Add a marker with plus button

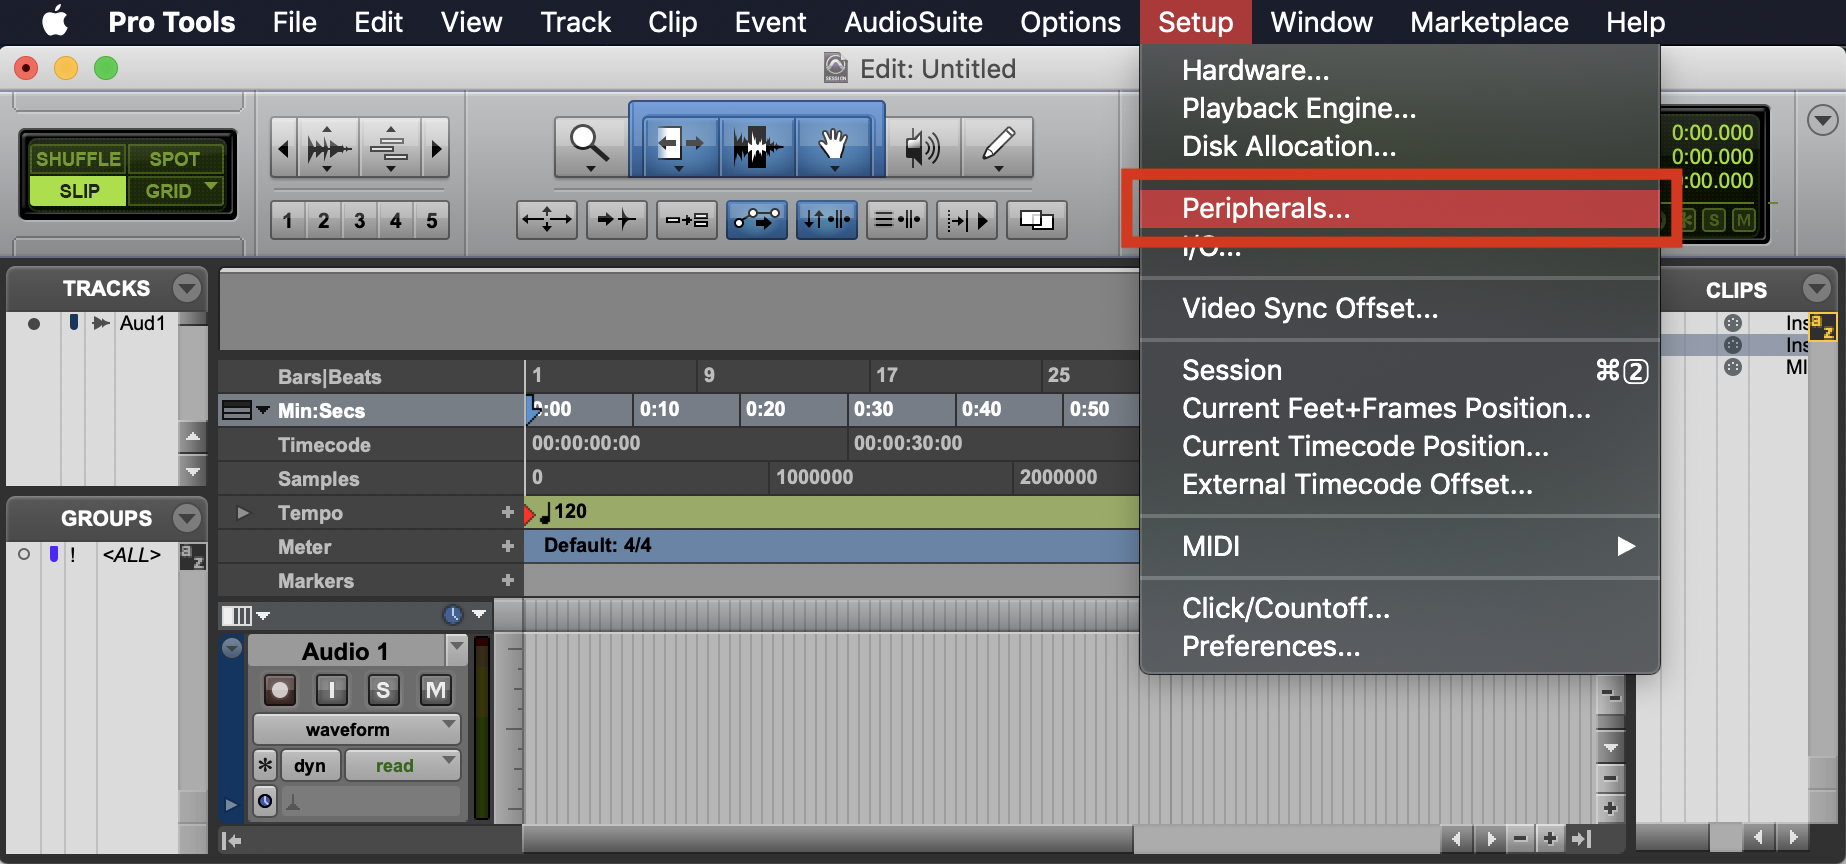(x=508, y=581)
